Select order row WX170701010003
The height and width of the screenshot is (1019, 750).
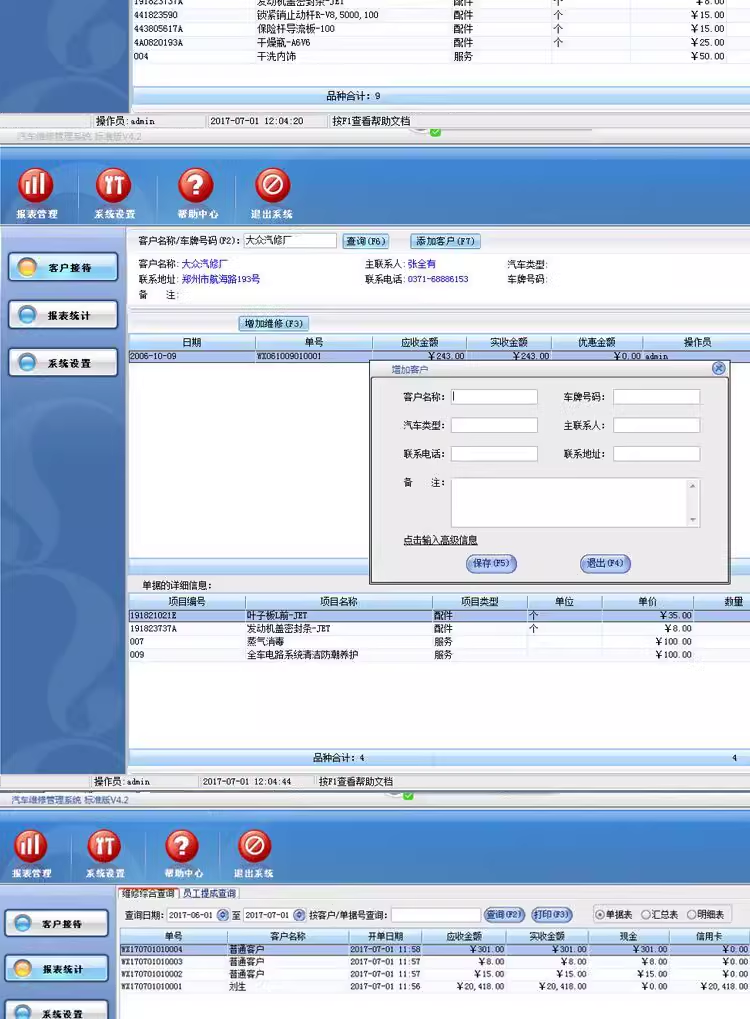[x=434, y=961]
